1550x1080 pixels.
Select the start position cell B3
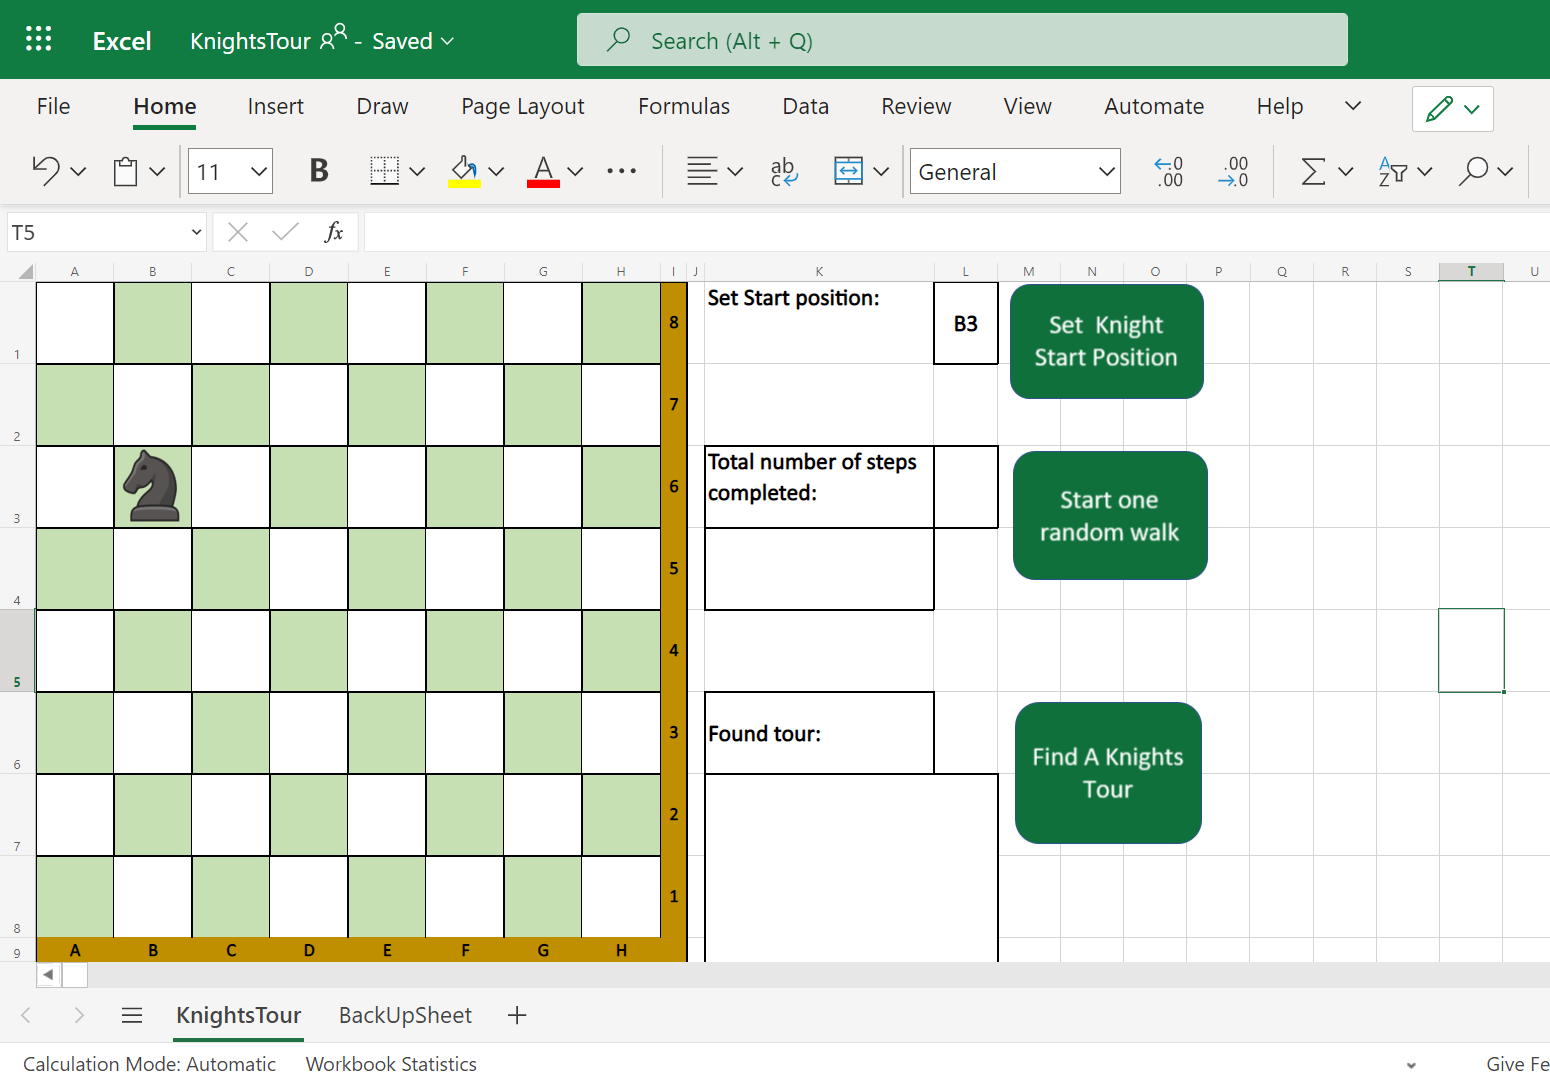click(966, 323)
